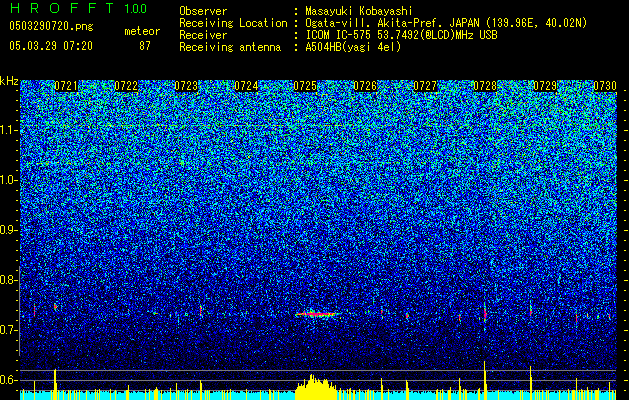
Task: Click the red echo trace below the 0728 marker
Action: (485, 313)
